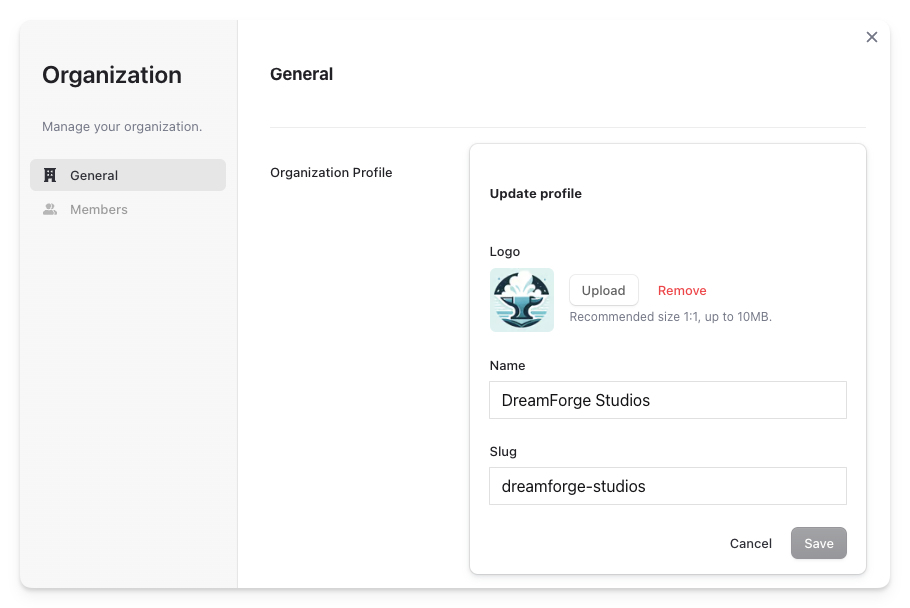Click the large Organization sidebar heading
The image size is (910, 608).
point(112,75)
